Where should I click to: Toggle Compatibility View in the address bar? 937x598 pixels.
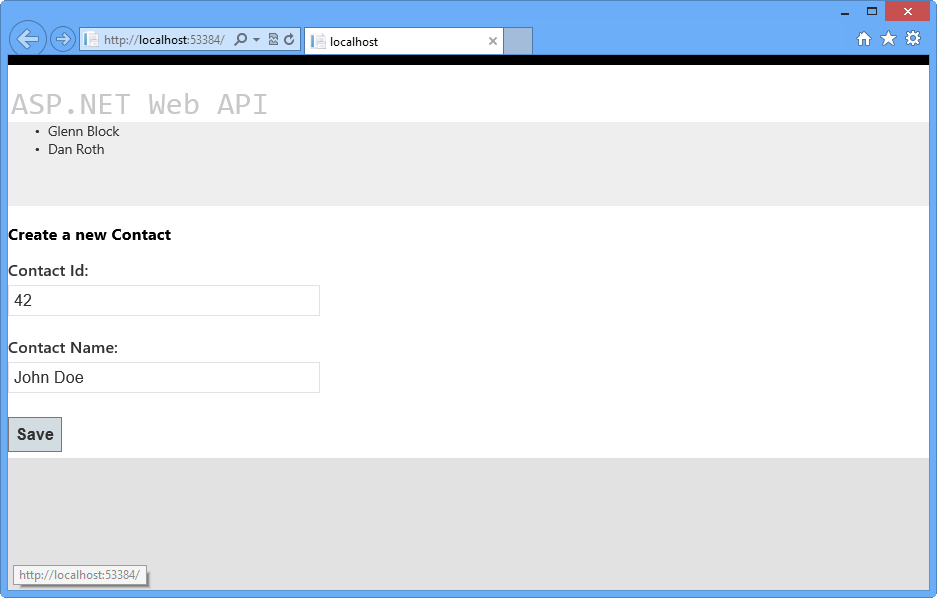click(272, 39)
